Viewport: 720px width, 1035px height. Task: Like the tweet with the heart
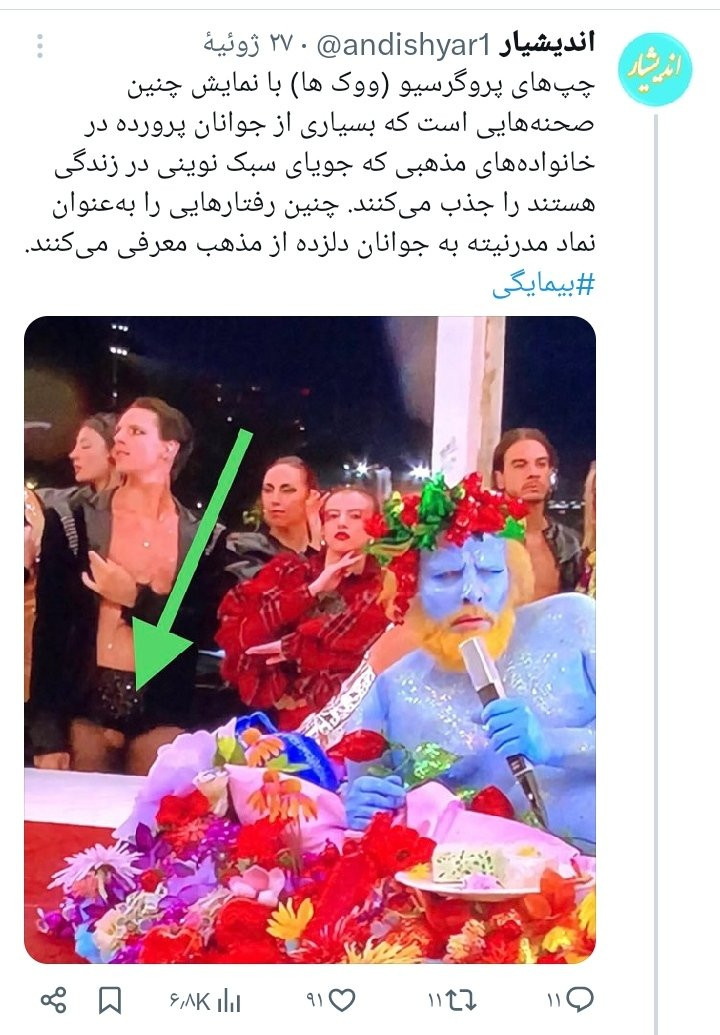[342, 1000]
